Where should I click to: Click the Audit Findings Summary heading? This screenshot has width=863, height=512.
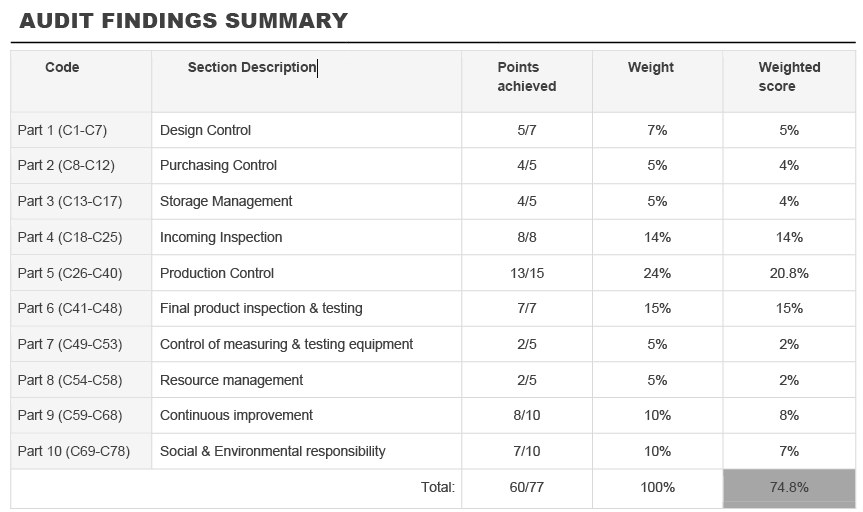(184, 21)
